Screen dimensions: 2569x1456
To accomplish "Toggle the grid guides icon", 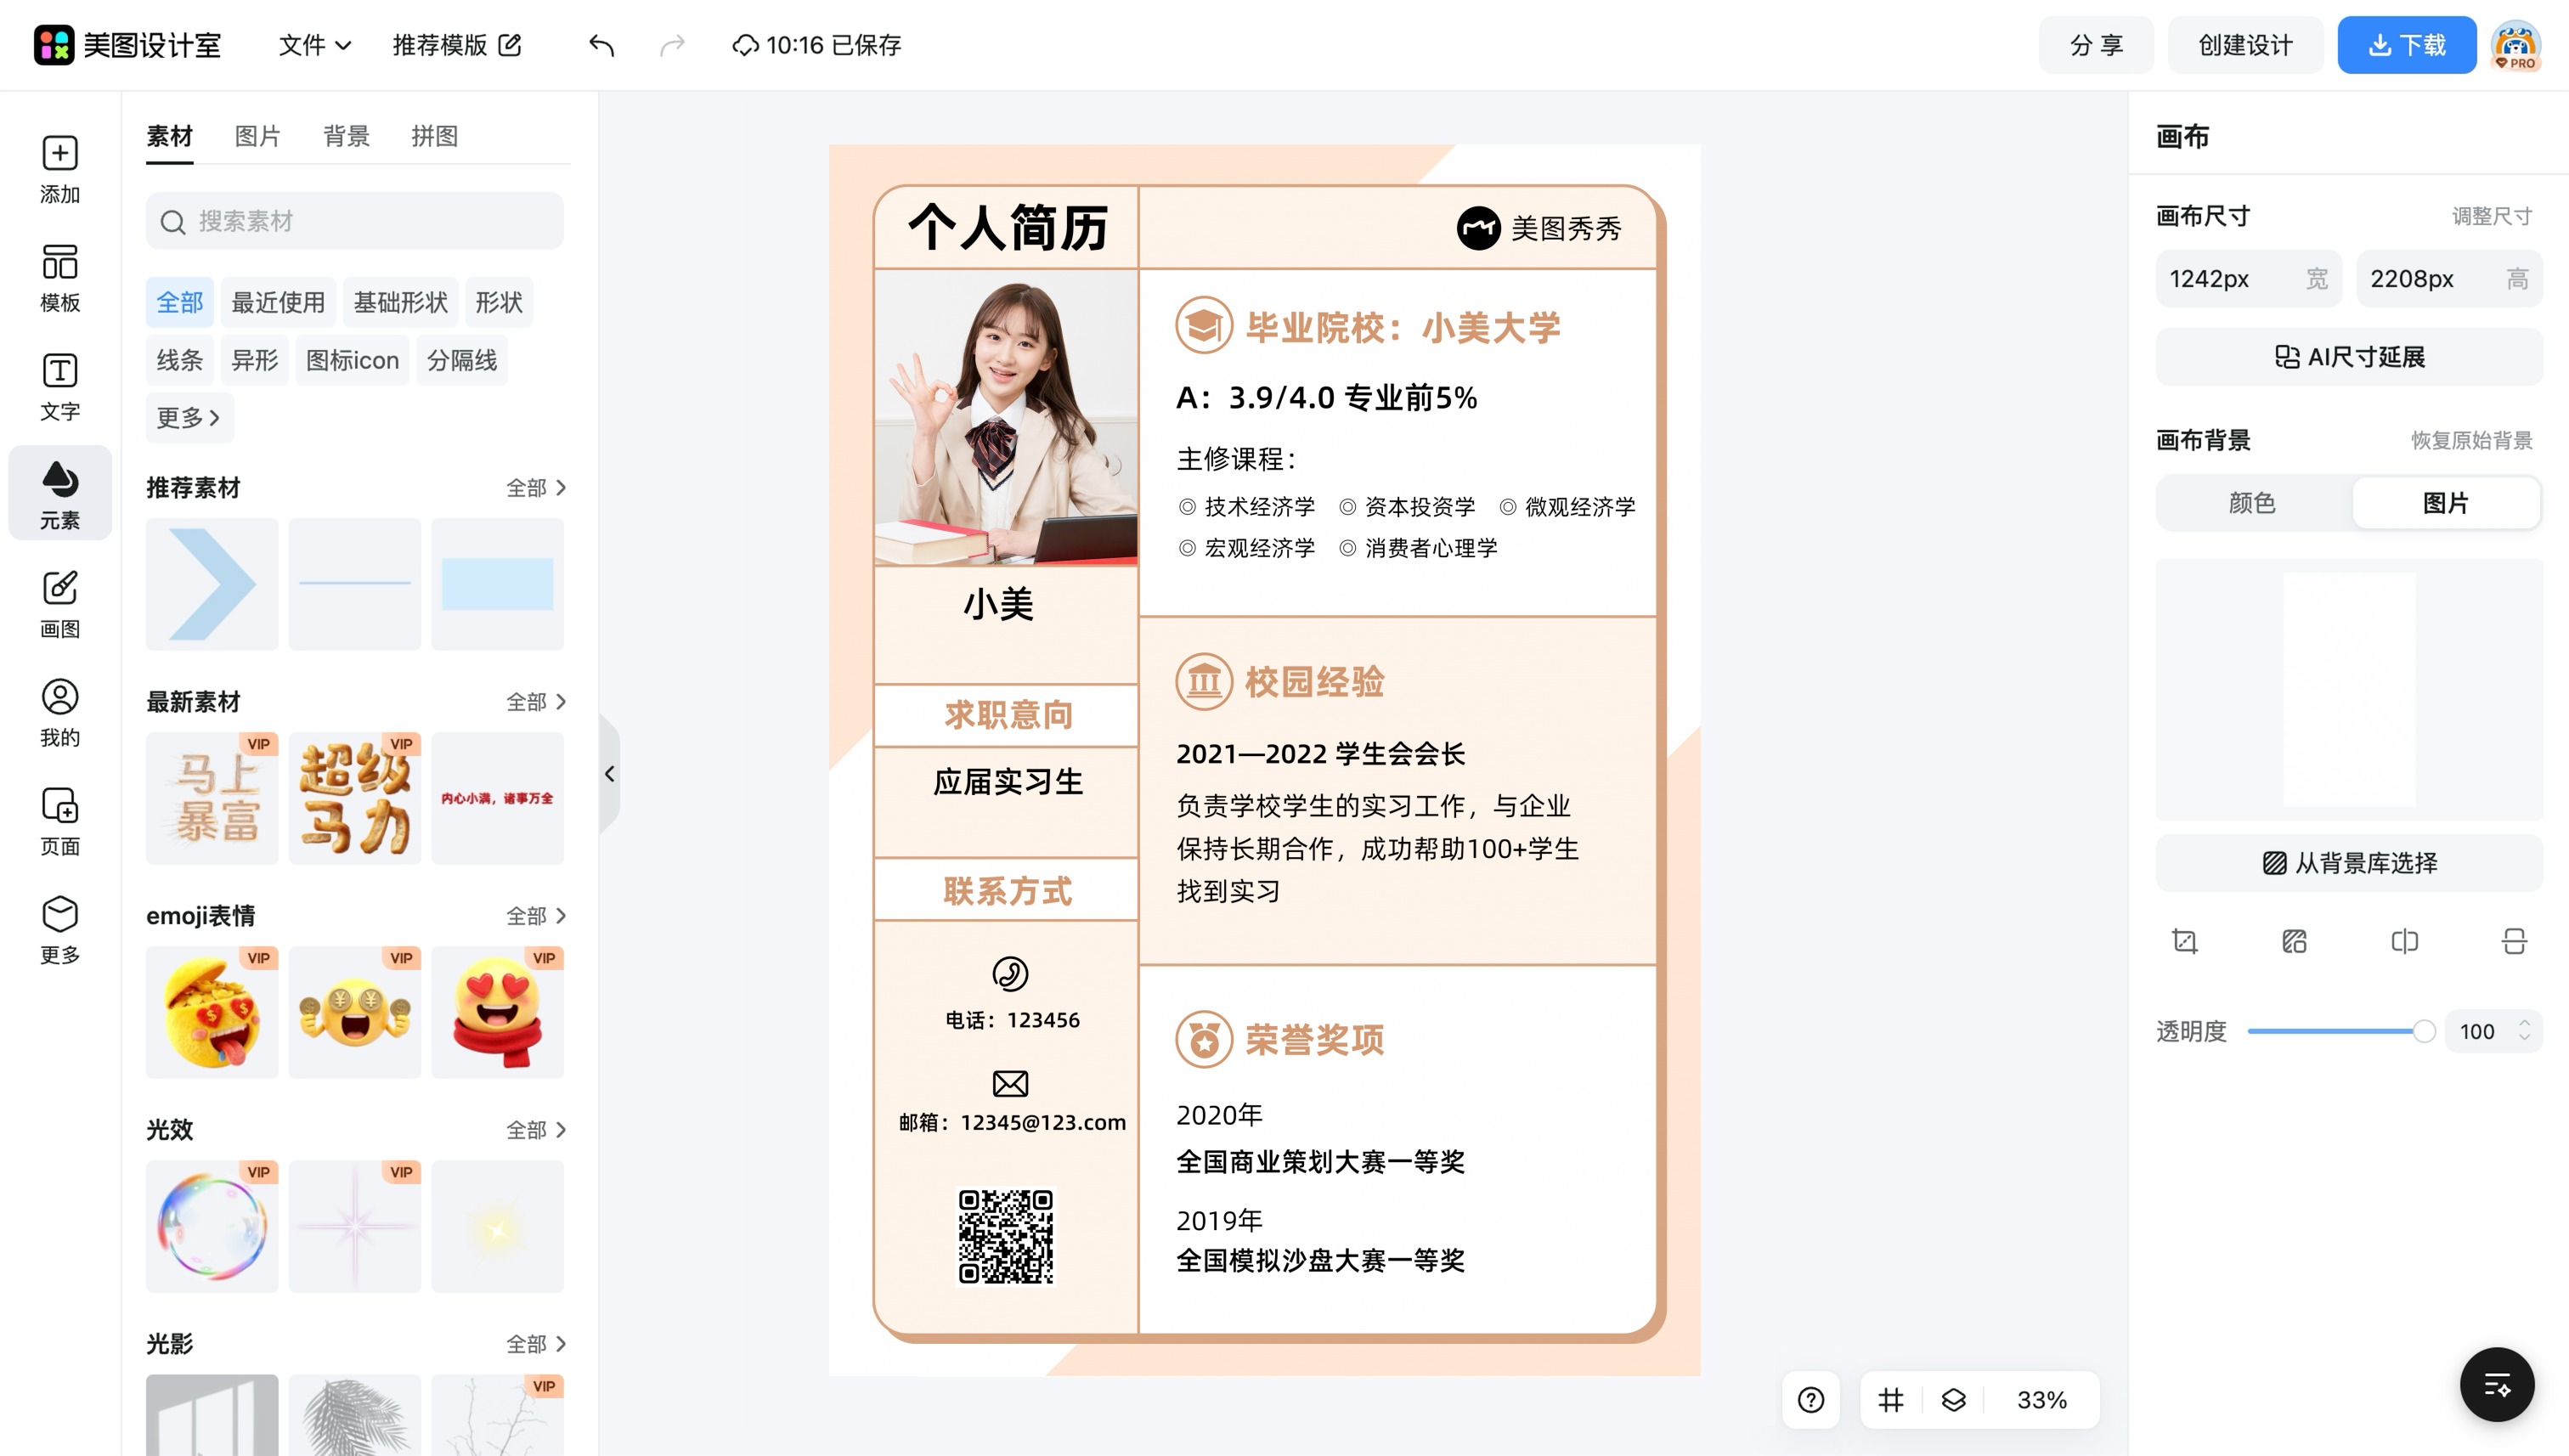I will (1890, 1399).
